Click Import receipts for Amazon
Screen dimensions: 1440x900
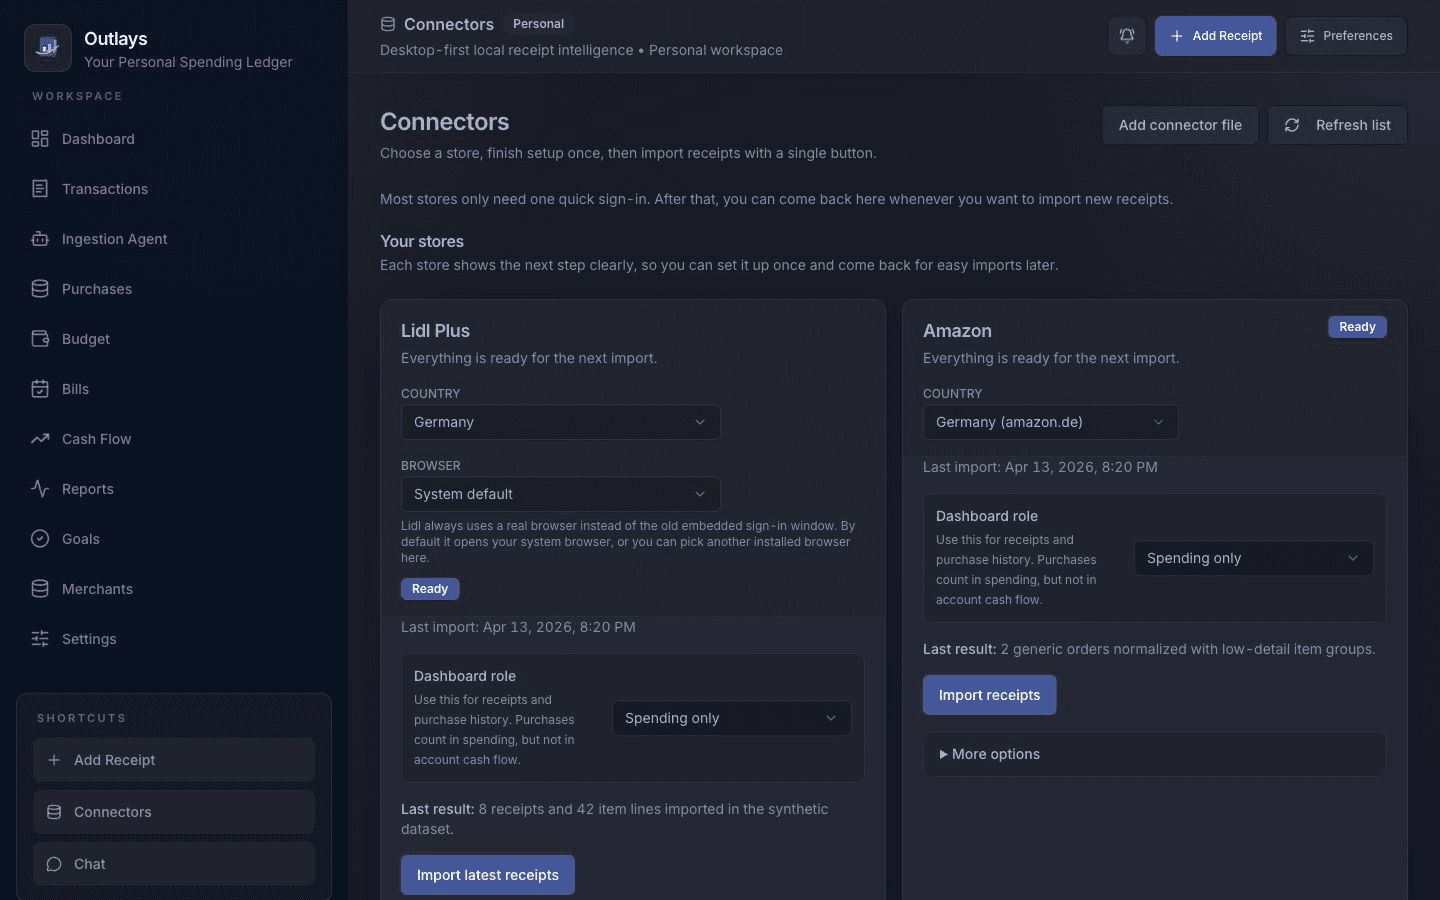tap(989, 695)
